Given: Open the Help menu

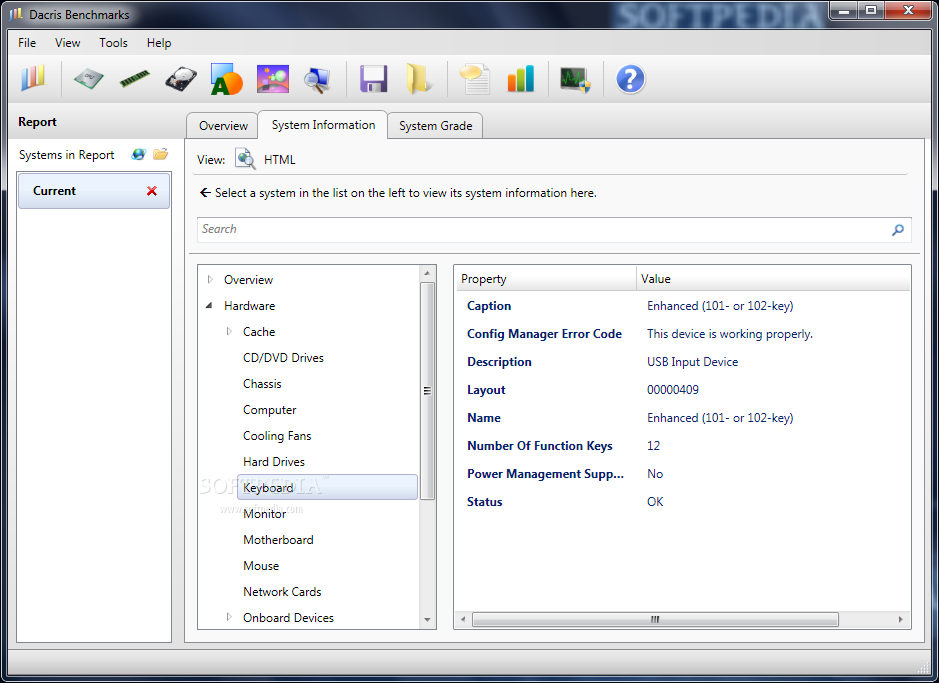Looking at the screenshot, I should click(159, 43).
